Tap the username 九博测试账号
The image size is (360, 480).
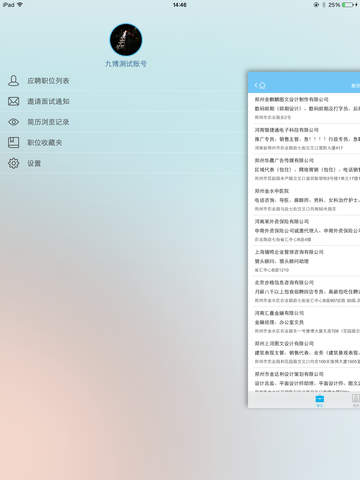click(x=126, y=64)
